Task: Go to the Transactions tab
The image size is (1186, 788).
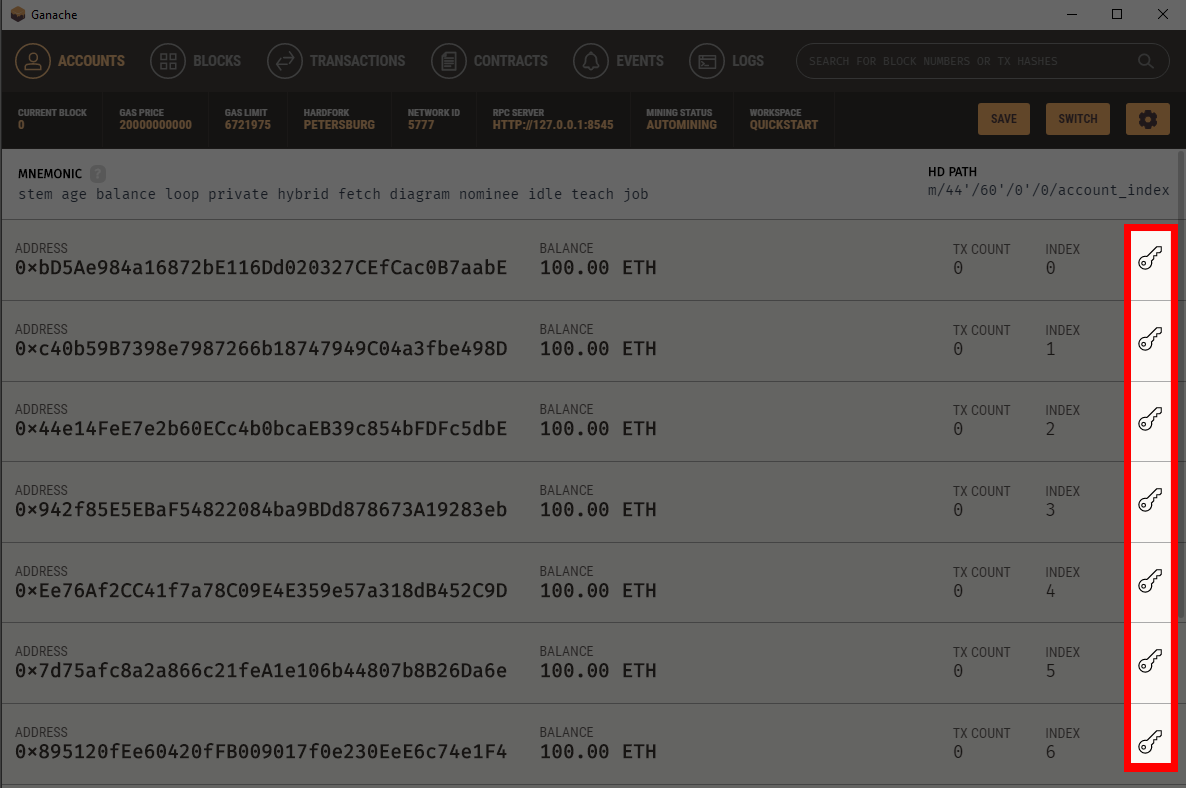Action: [x=337, y=61]
